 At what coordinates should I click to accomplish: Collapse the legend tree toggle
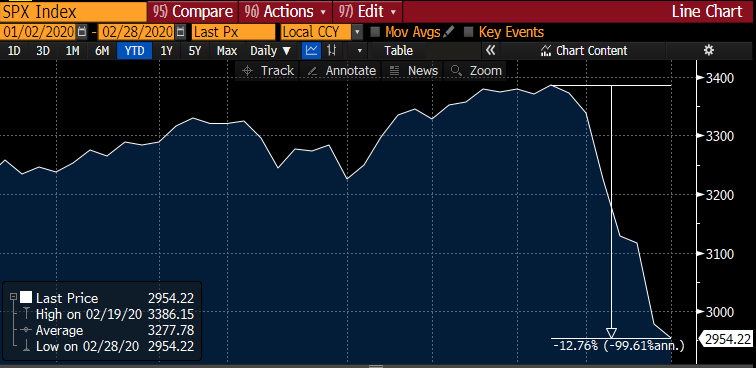coord(13,298)
